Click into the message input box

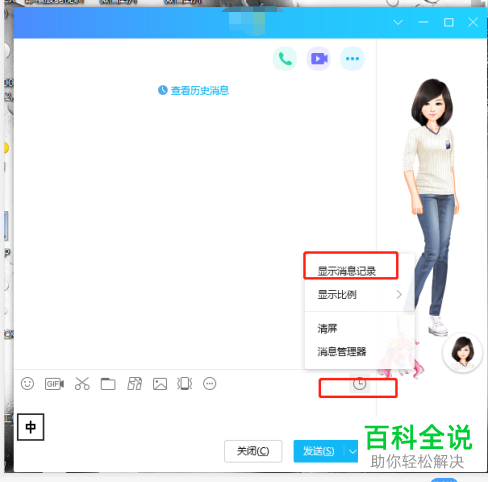pos(195,417)
